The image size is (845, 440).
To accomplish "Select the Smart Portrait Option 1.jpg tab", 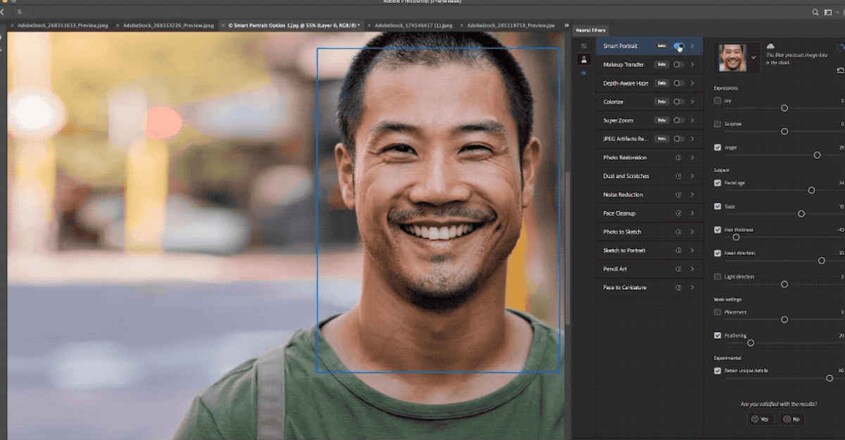I will click(294, 25).
